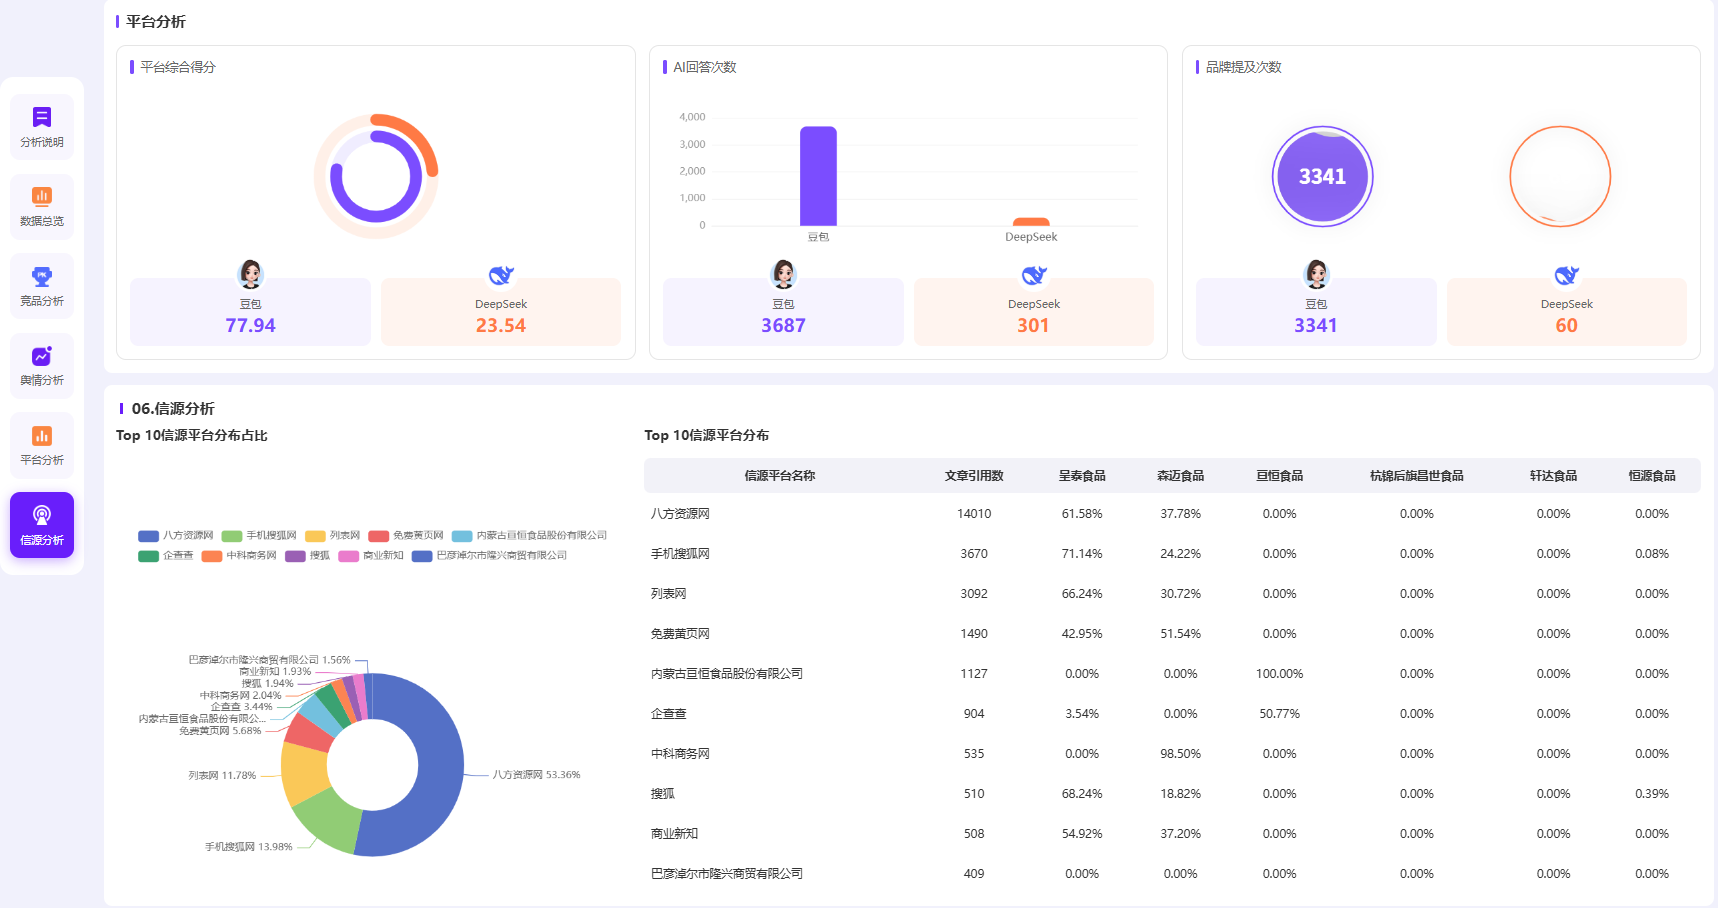The width and height of the screenshot is (1718, 908).
Task: Click DeepSeek whale icon above 23.54
Action: pos(501,275)
